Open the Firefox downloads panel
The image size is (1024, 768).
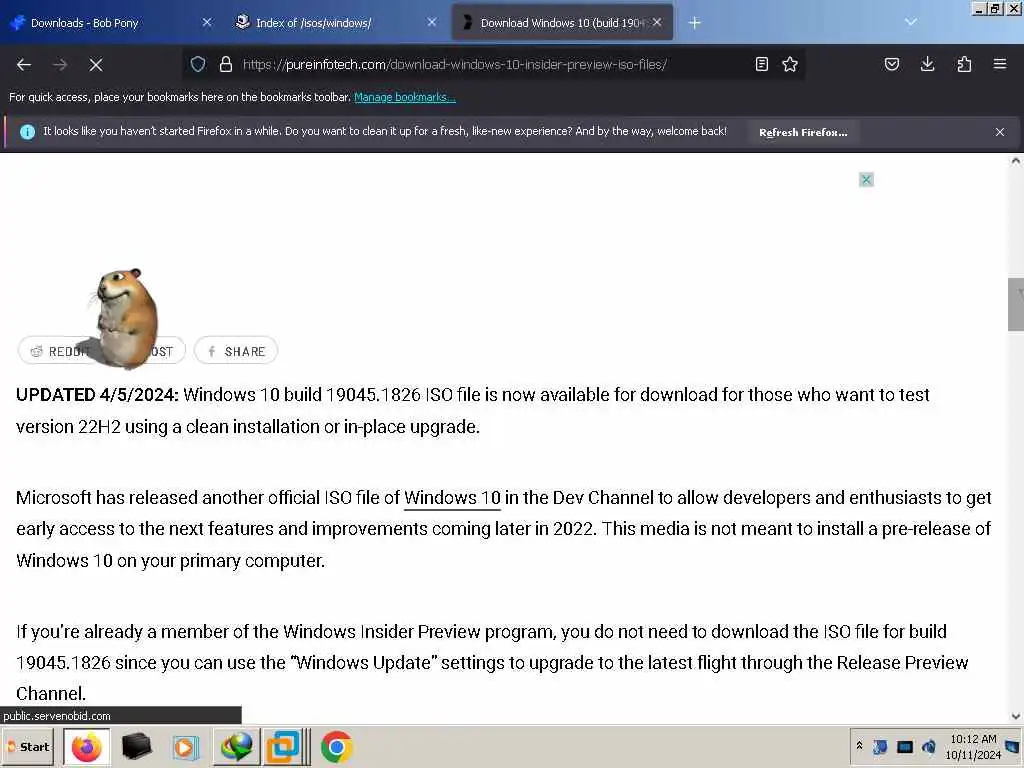pyautogui.click(x=927, y=64)
